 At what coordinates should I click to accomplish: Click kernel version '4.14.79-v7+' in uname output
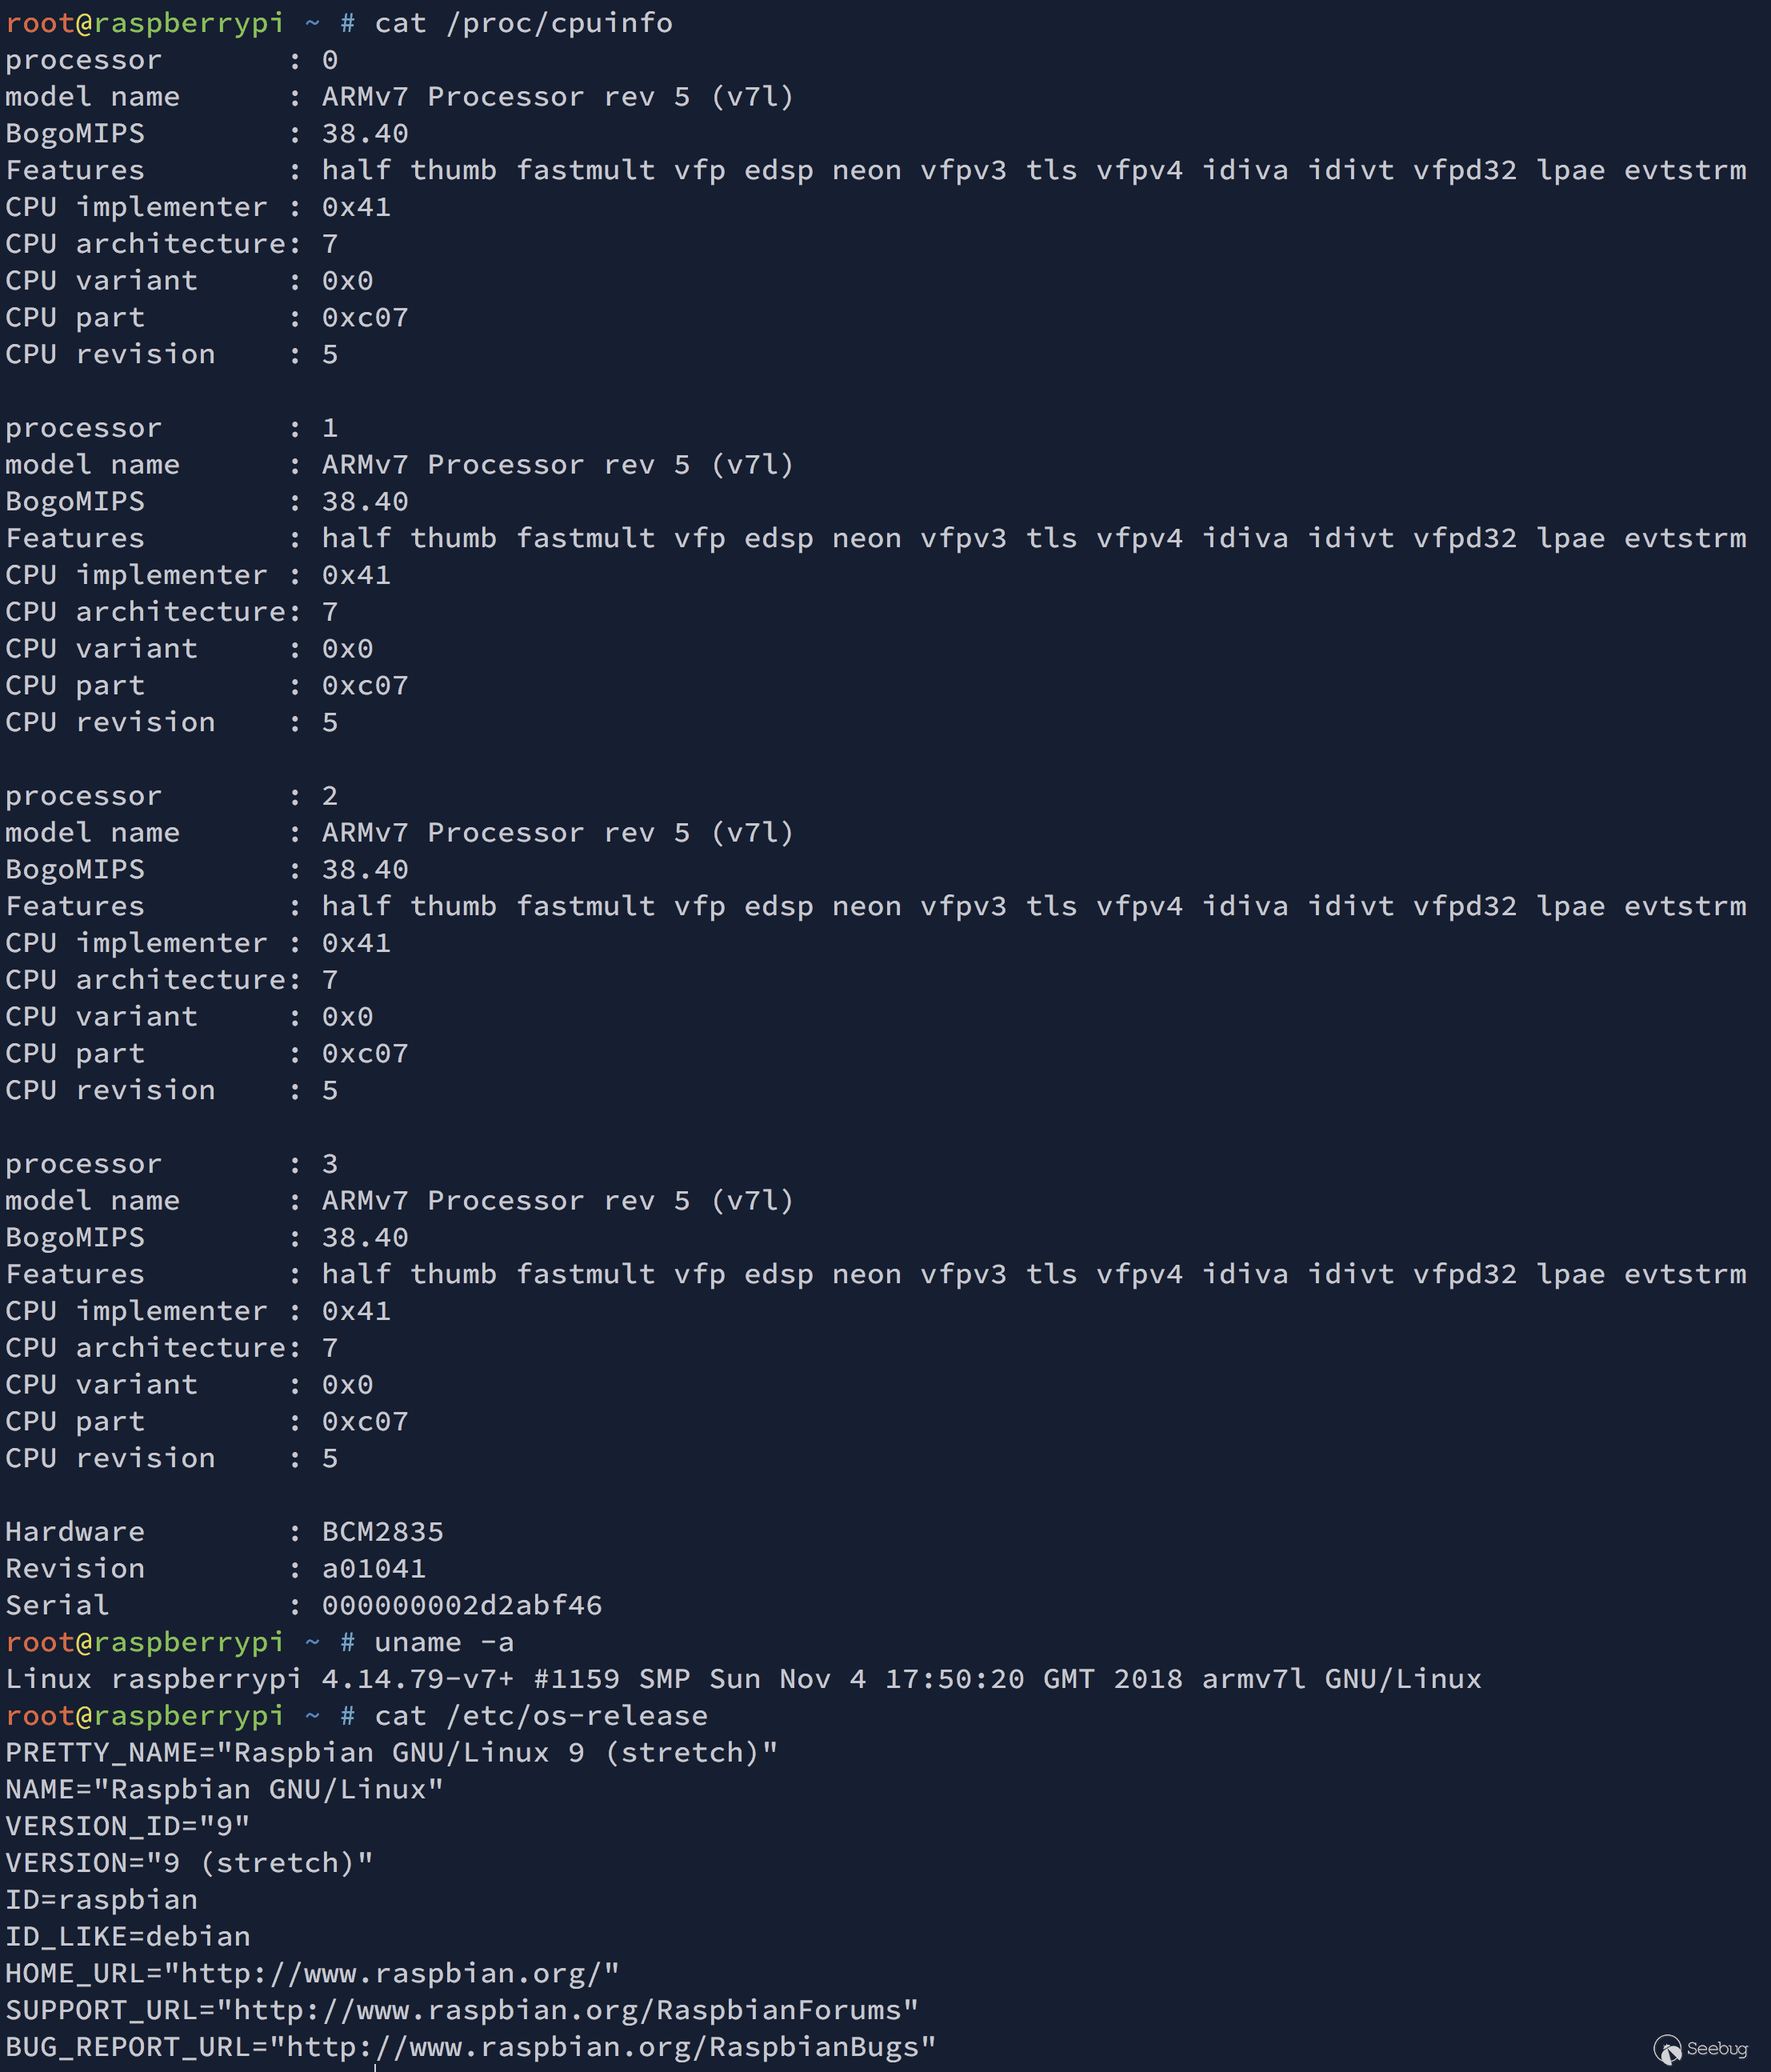coord(418,1679)
